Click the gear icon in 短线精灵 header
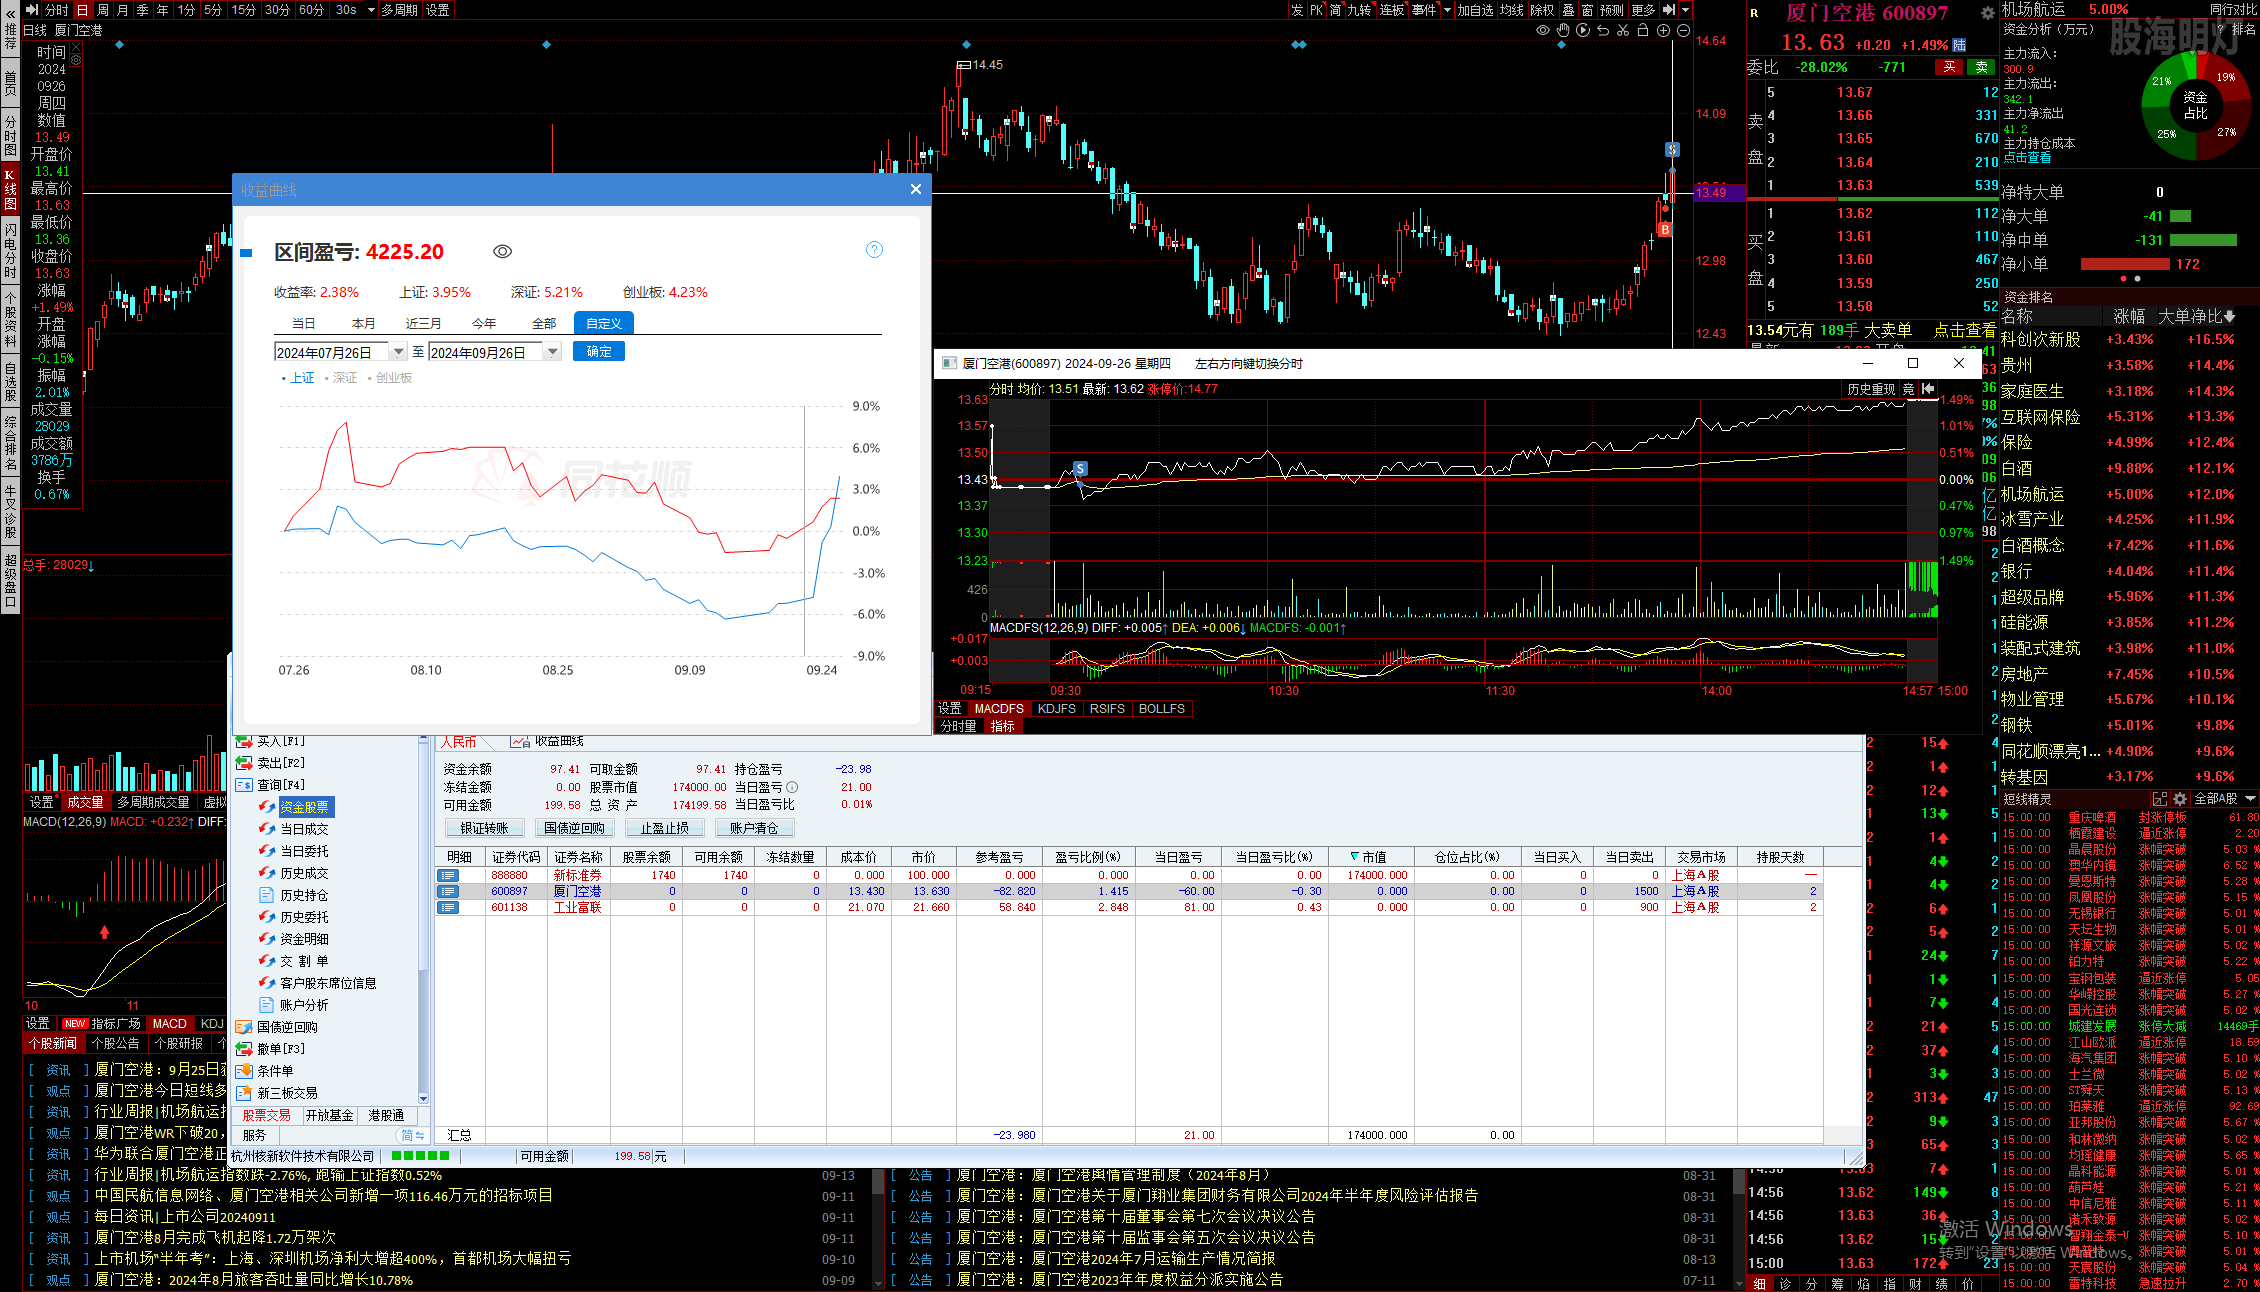The height and width of the screenshot is (1292, 2260). tap(2180, 799)
